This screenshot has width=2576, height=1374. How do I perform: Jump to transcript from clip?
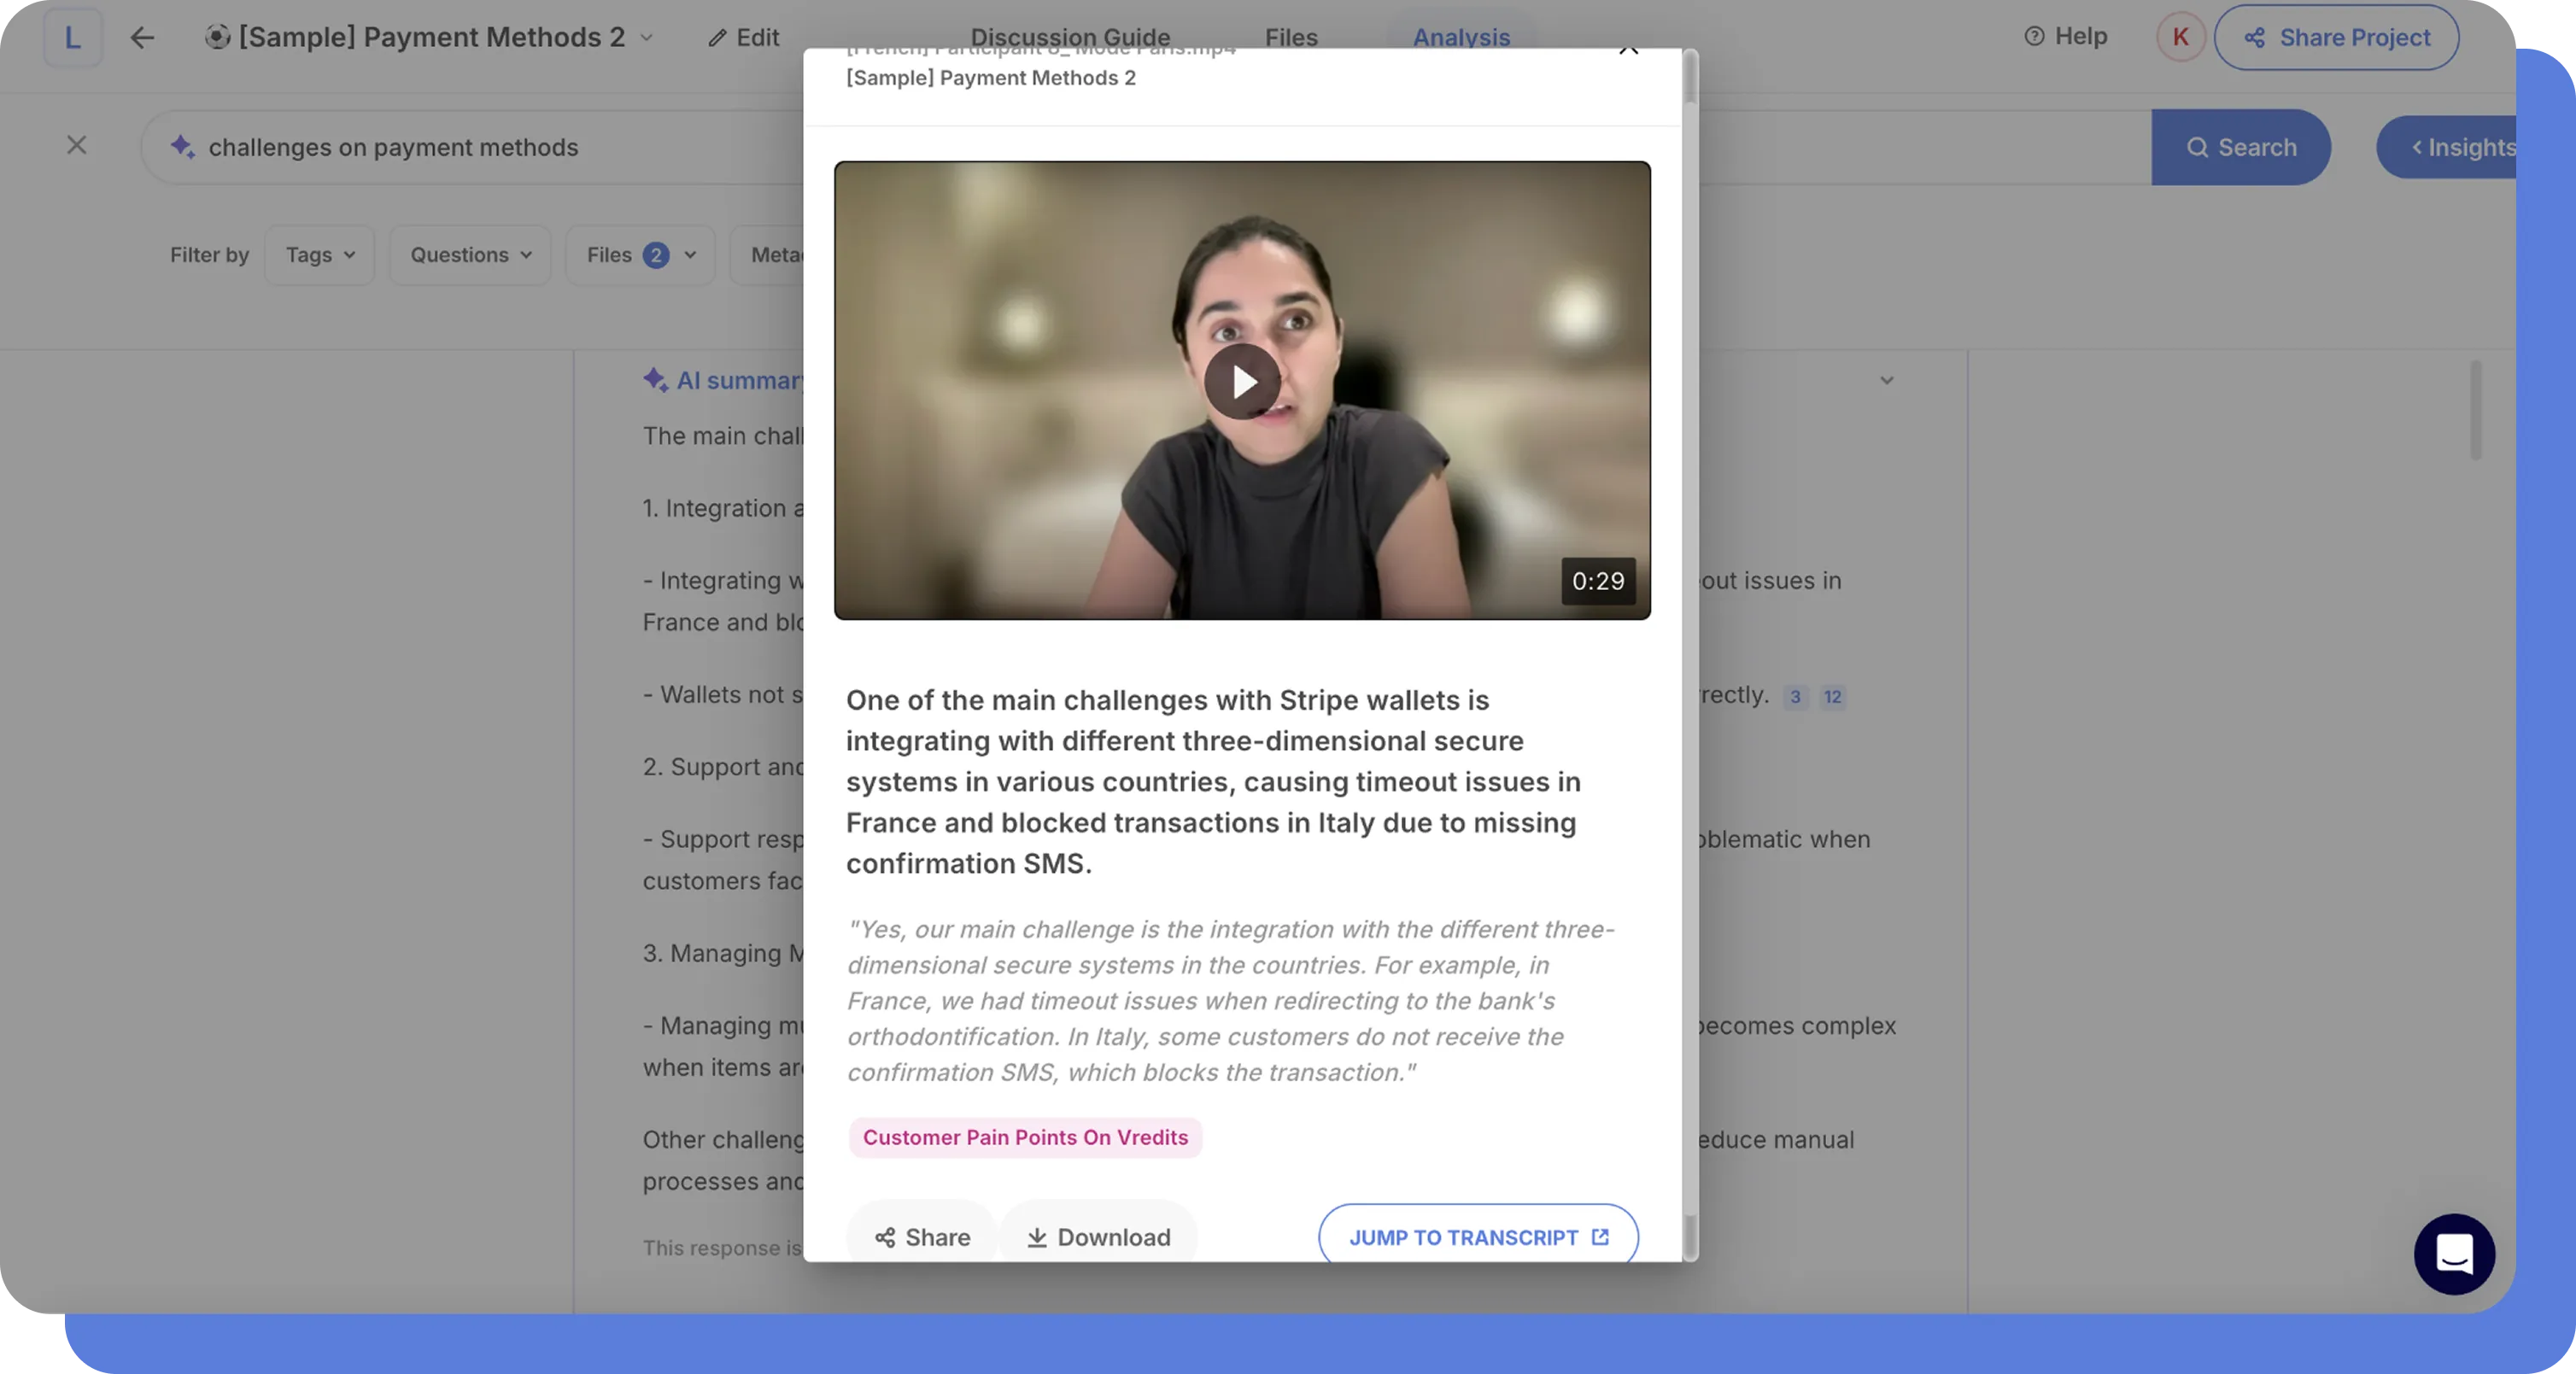1478,1236
